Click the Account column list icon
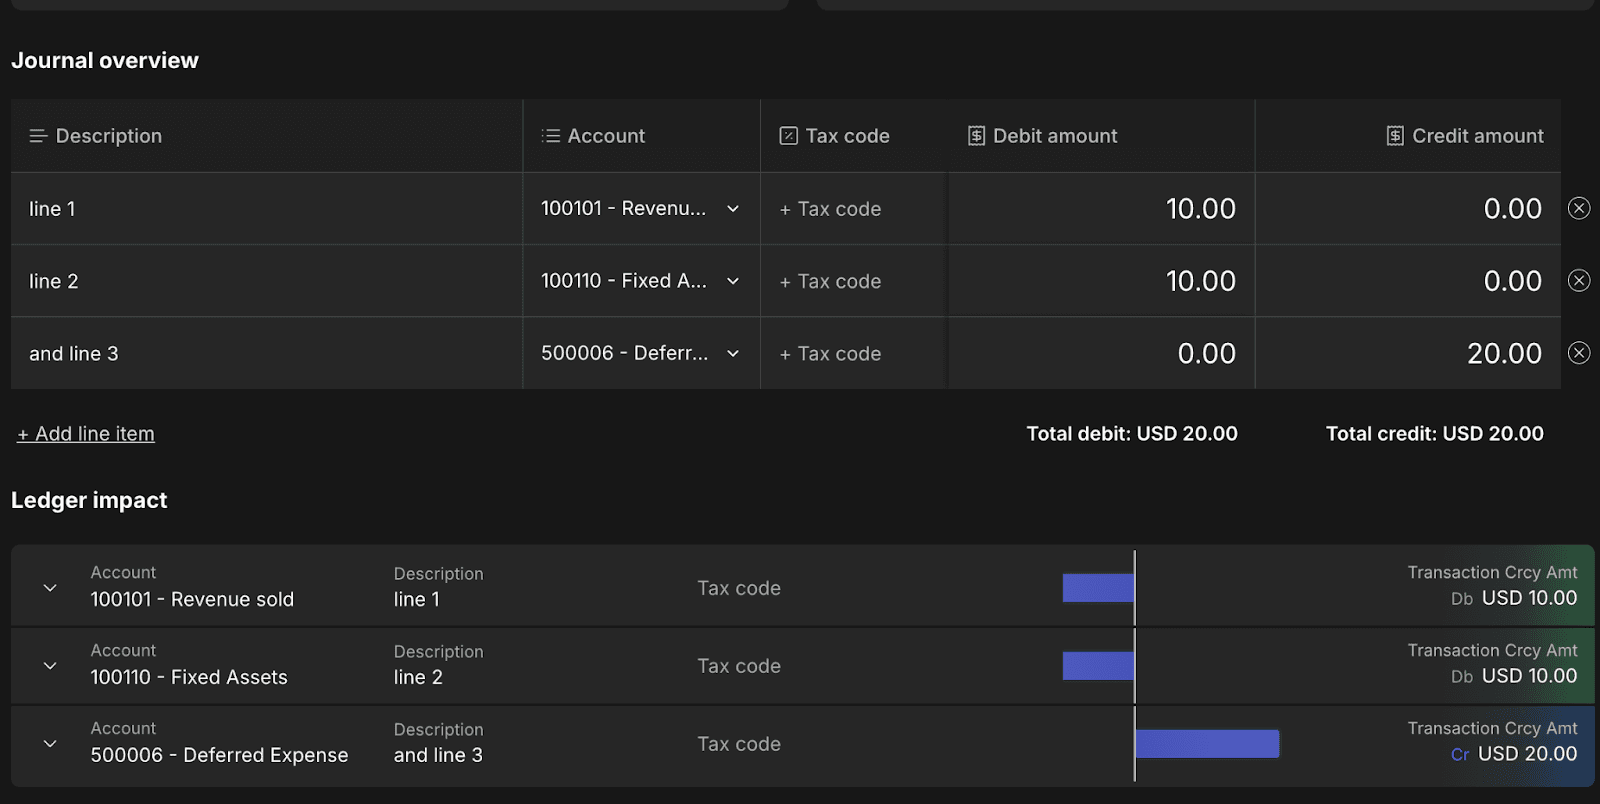The image size is (1600, 804). click(550, 136)
